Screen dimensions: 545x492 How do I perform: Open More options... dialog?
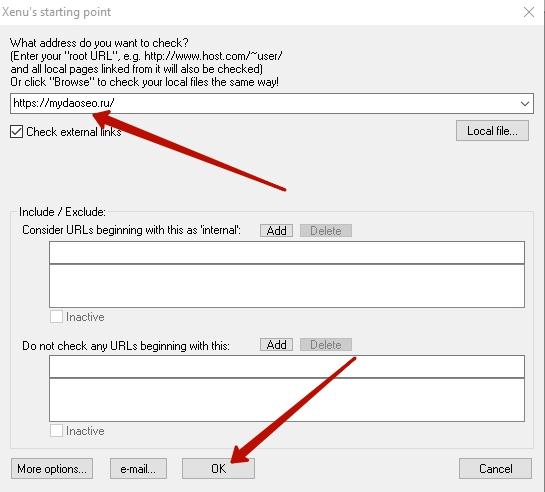[52, 469]
